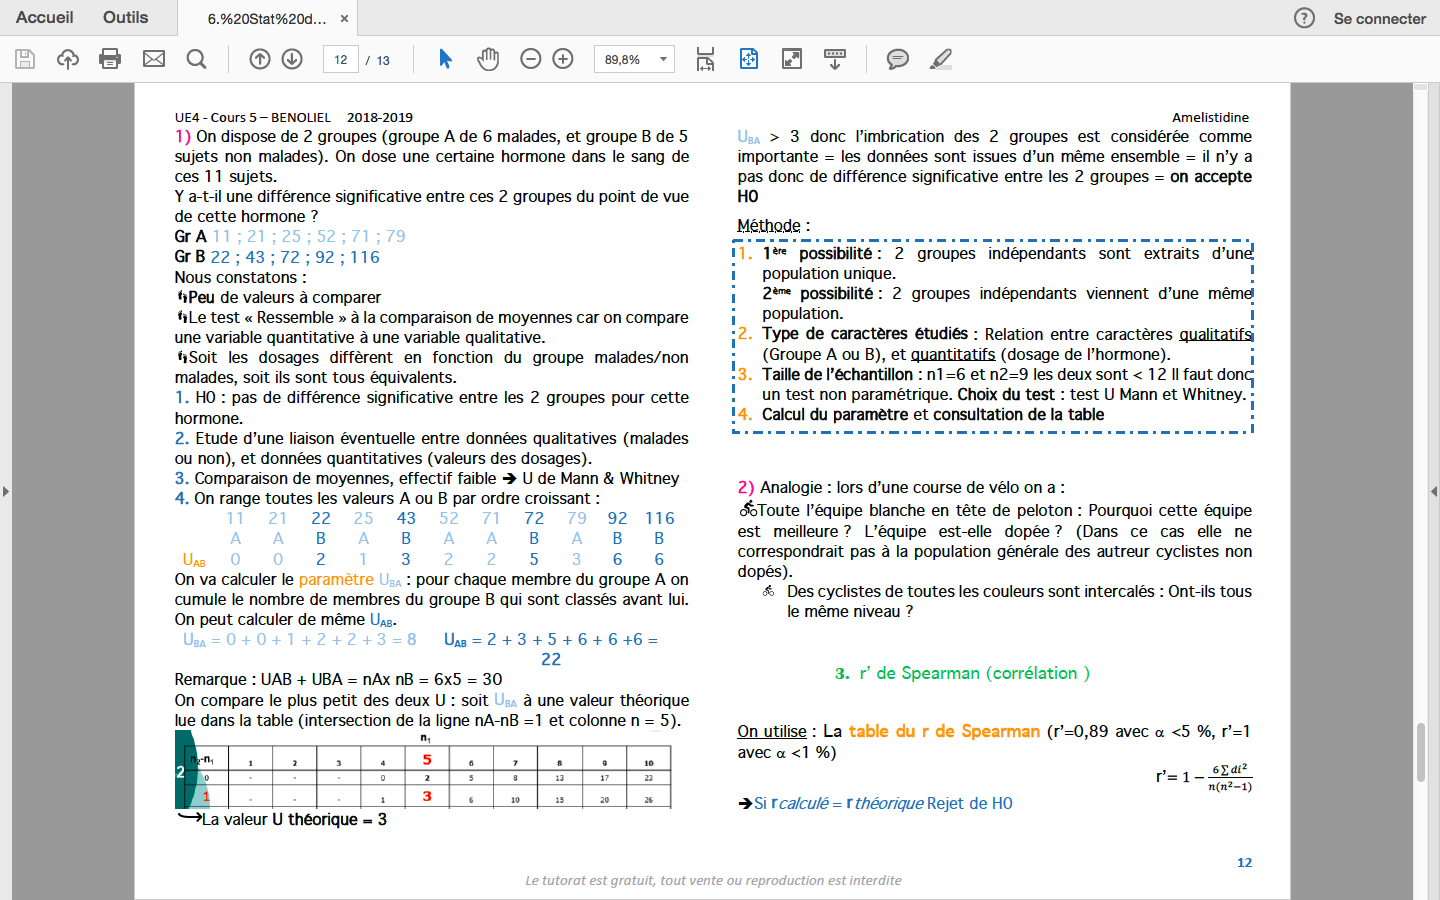The image size is (1440, 900).
Task: Open the 89,8% zoom level dropdown
Action: pyautogui.click(x=663, y=60)
